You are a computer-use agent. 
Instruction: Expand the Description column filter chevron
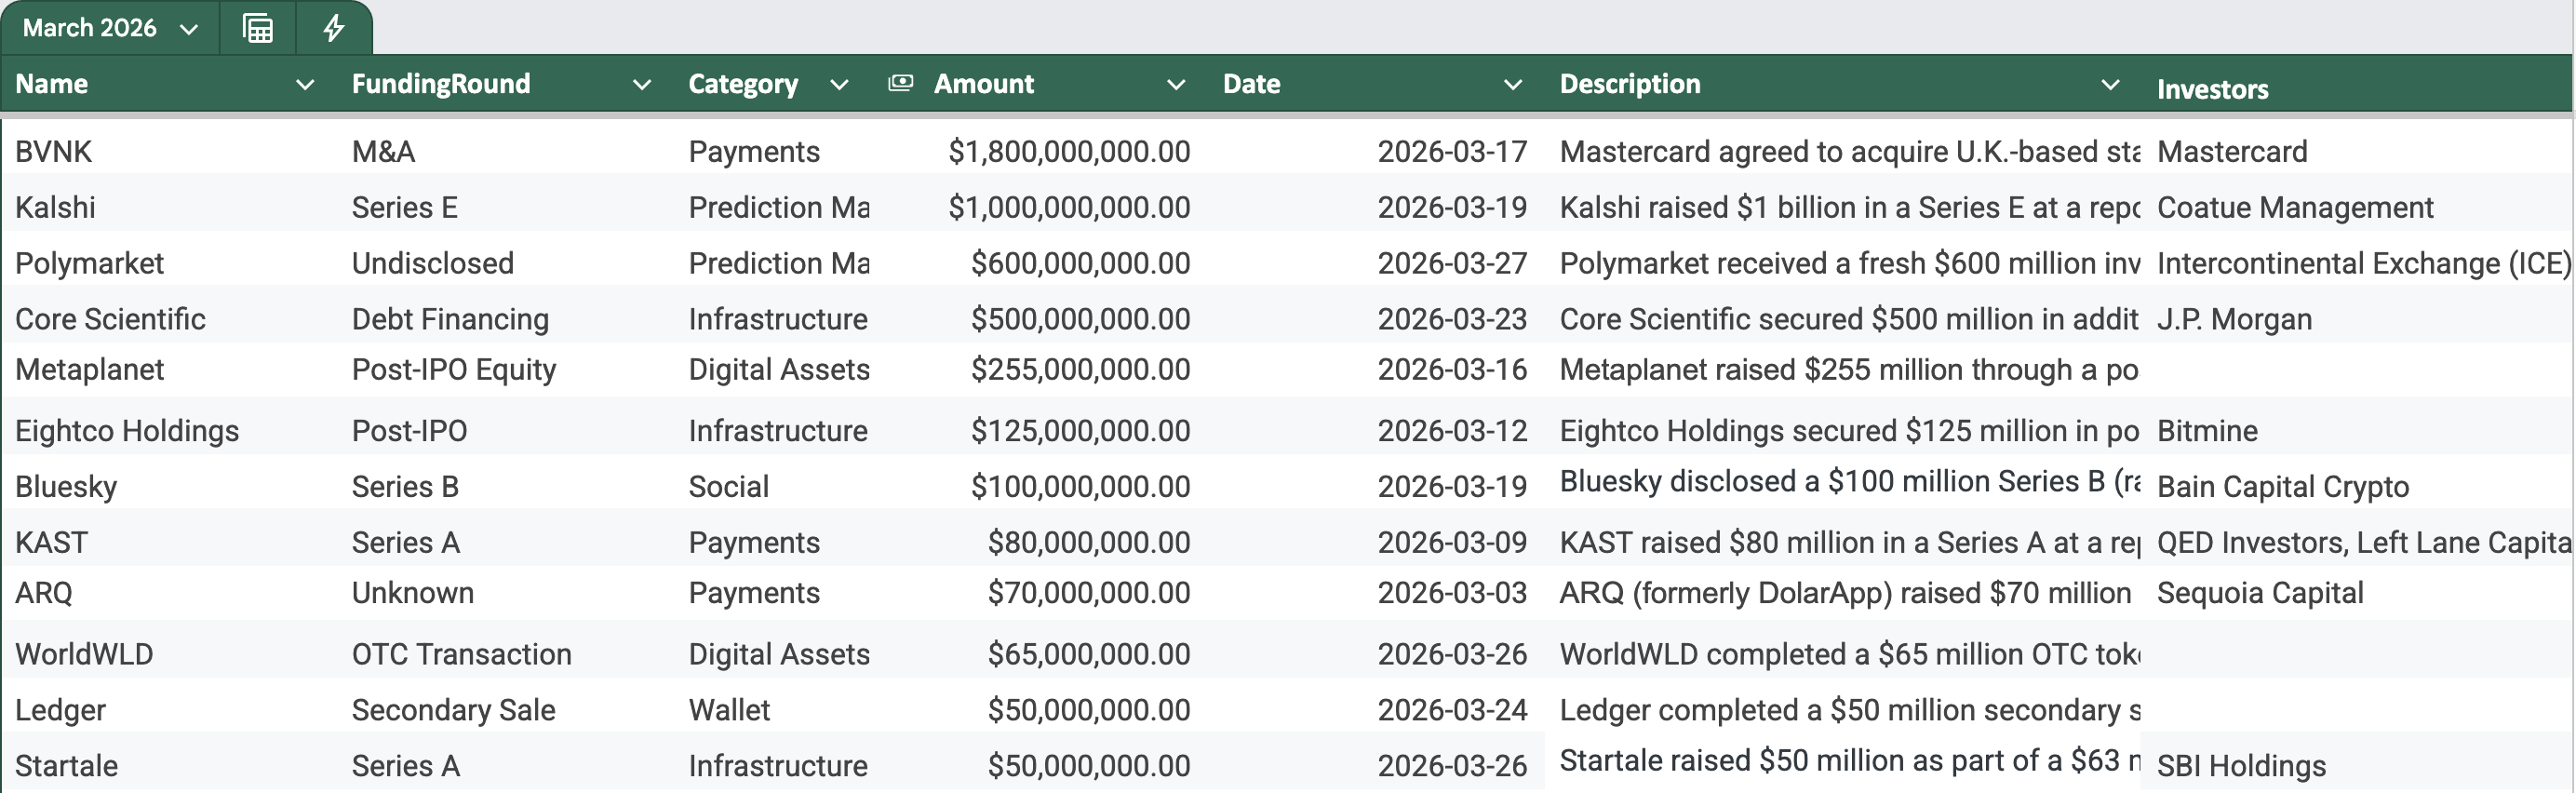(x=2110, y=85)
